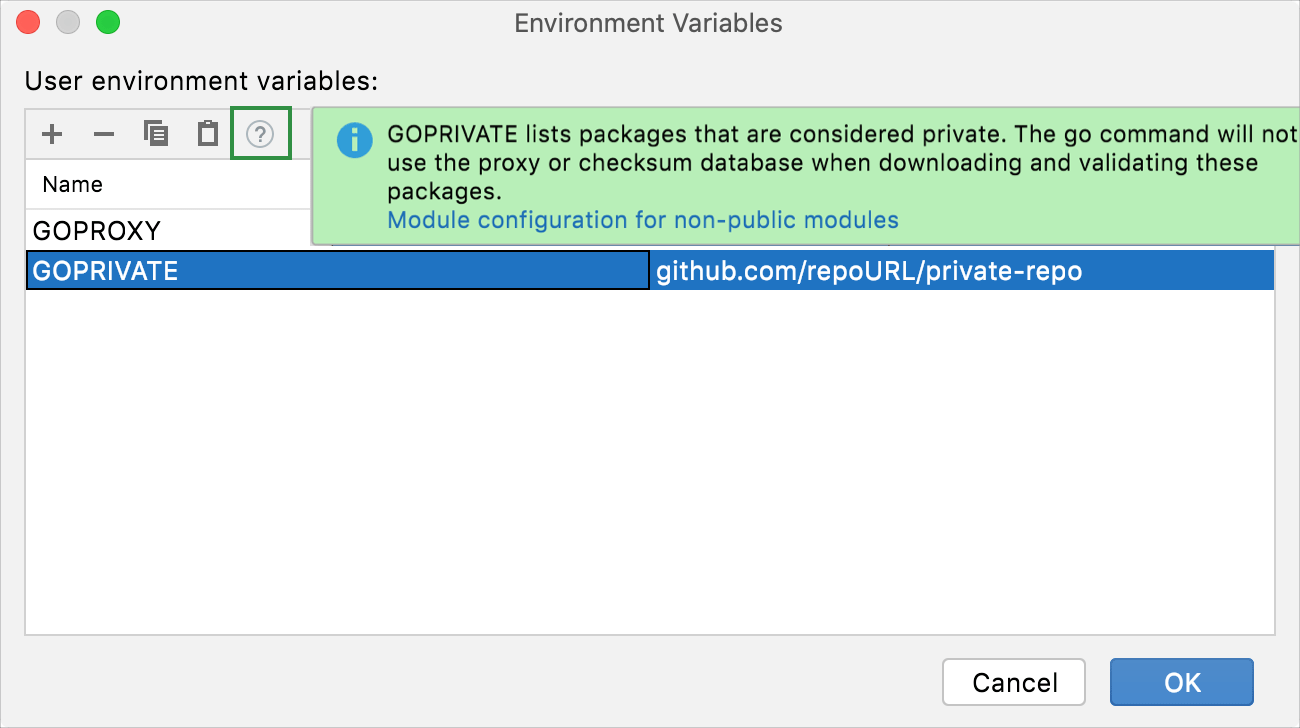Select the highlighted help question-mark icon
Screen dimensions: 1300x728
[x=260, y=133]
